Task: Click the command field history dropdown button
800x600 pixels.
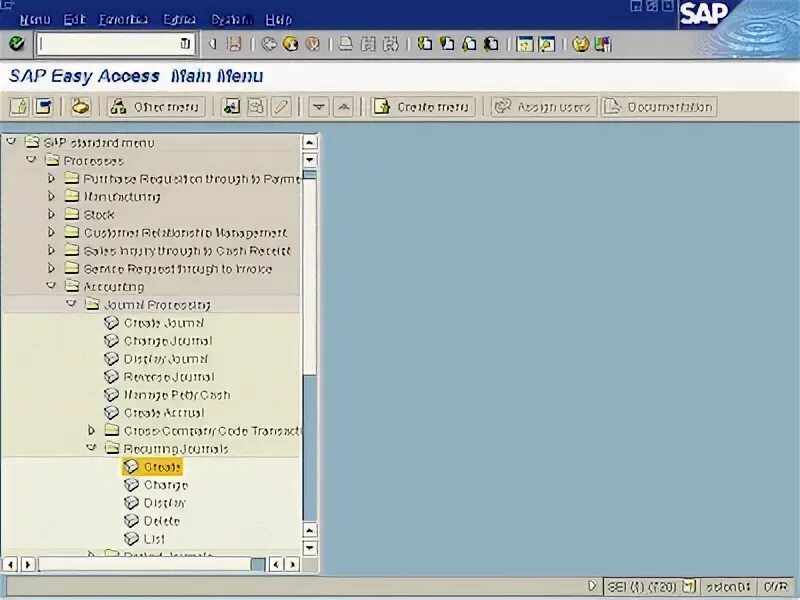Action: pos(186,44)
